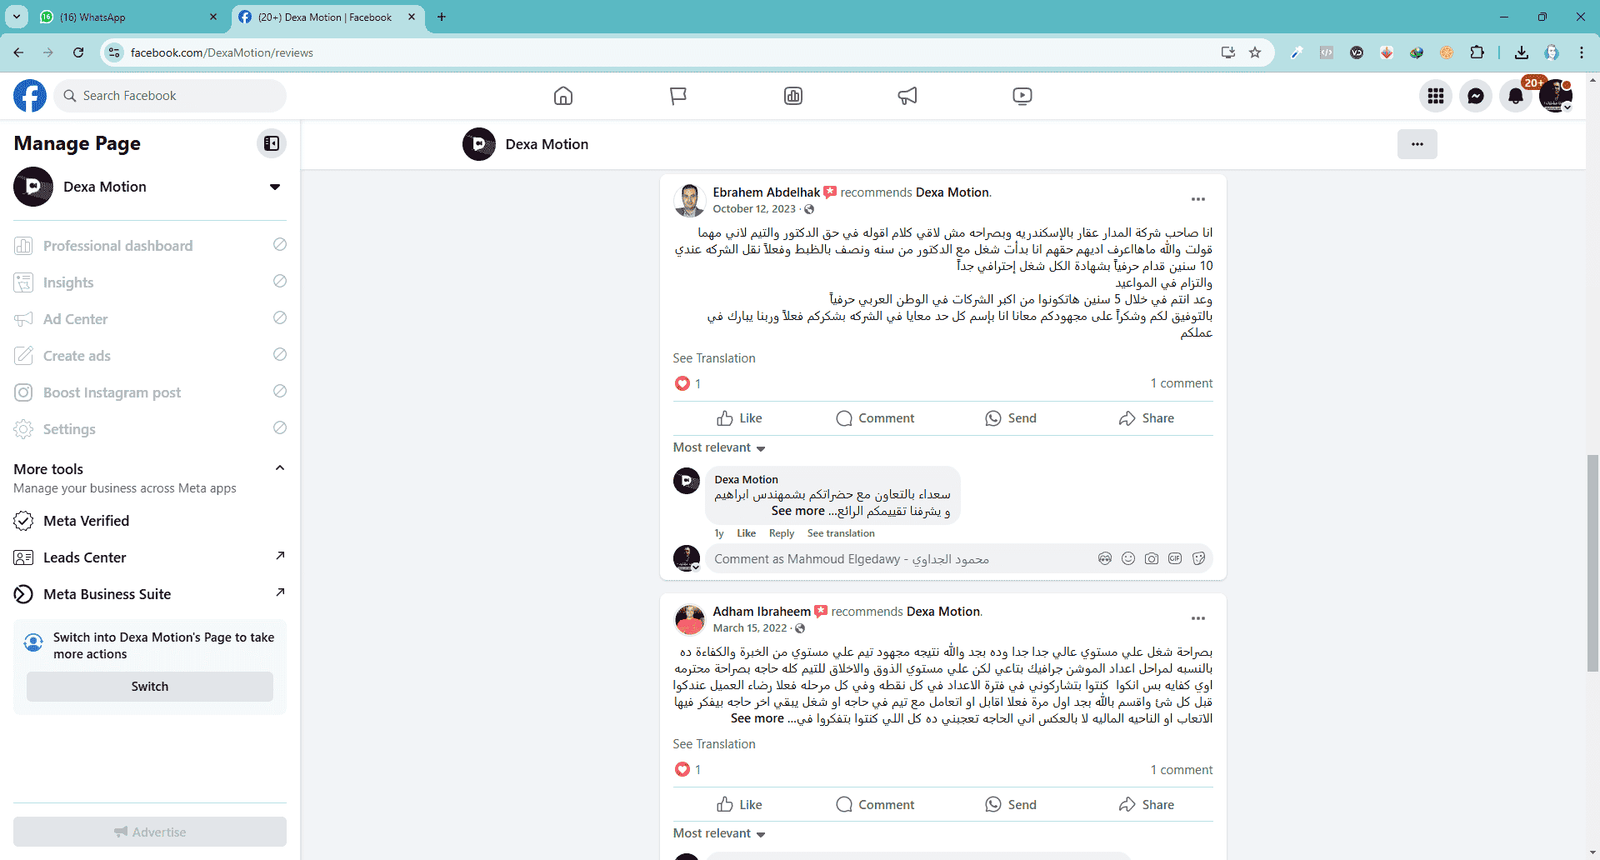Screen dimensions: 1600x860
Task: Switch to the WhatsApp browser tab
Action: pos(129,17)
